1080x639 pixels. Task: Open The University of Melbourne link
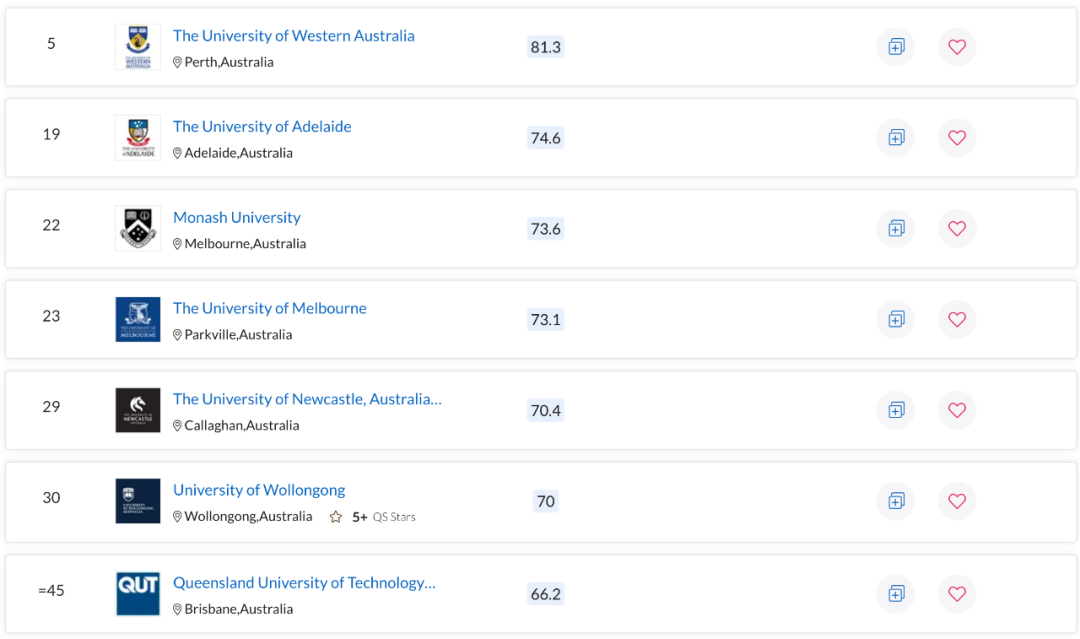pyautogui.click(x=269, y=307)
